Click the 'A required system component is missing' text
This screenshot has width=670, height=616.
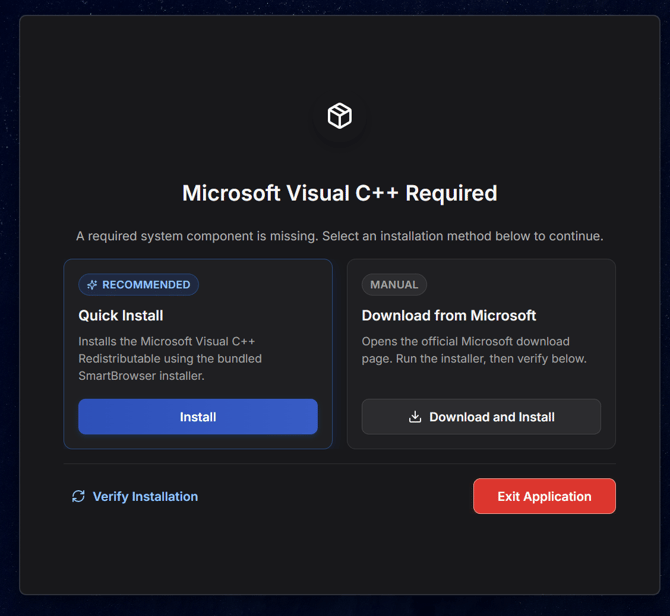click(x=340, y=236)
